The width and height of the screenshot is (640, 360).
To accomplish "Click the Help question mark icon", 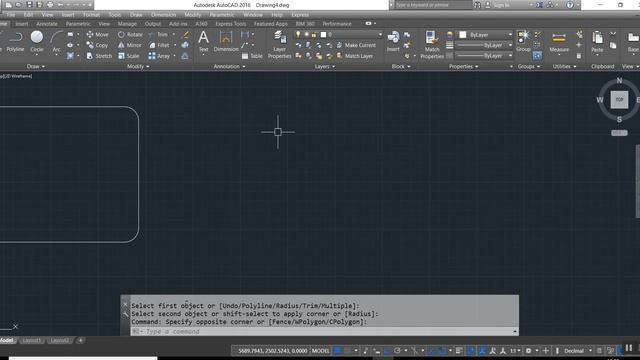I will pos(570,5).
